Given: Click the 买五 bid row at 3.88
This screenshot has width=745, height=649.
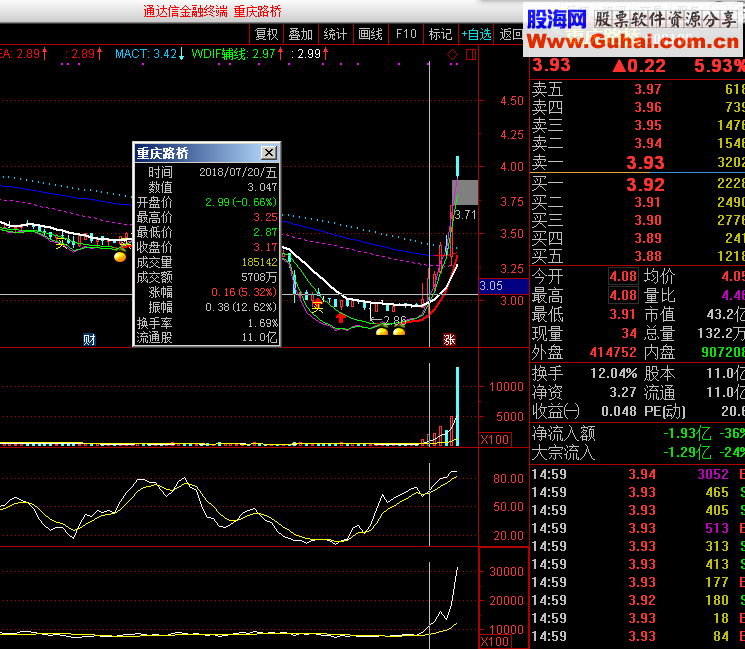Looking at the screenshot, I should coord(637,257).
